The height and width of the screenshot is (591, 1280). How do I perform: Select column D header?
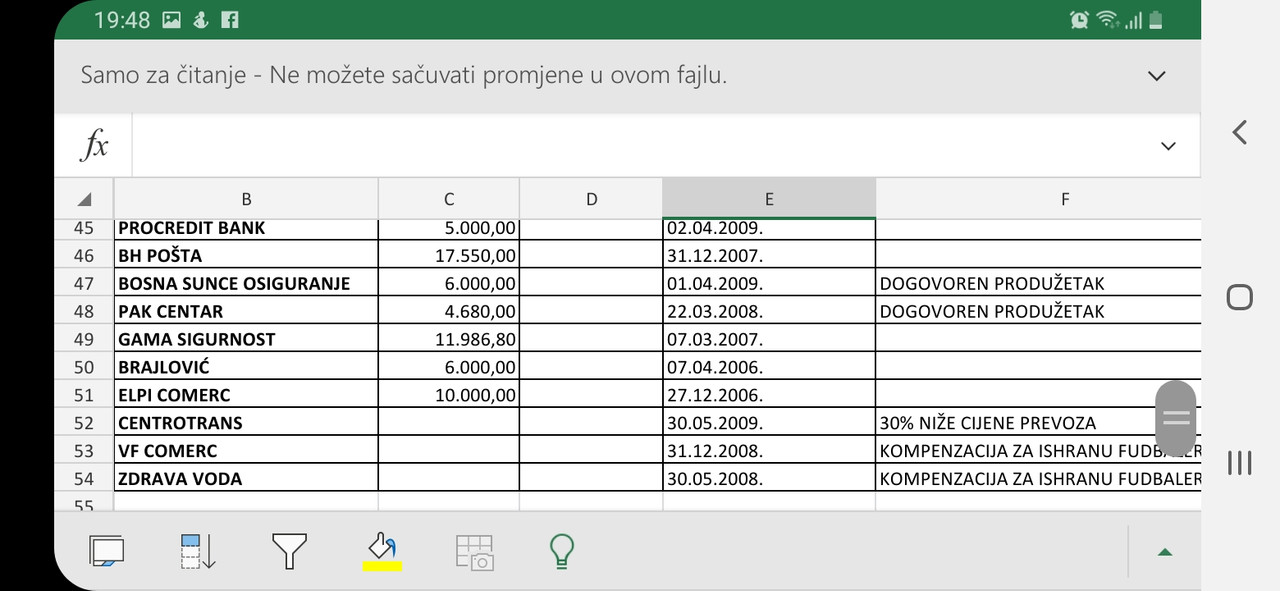pos(591,199)
